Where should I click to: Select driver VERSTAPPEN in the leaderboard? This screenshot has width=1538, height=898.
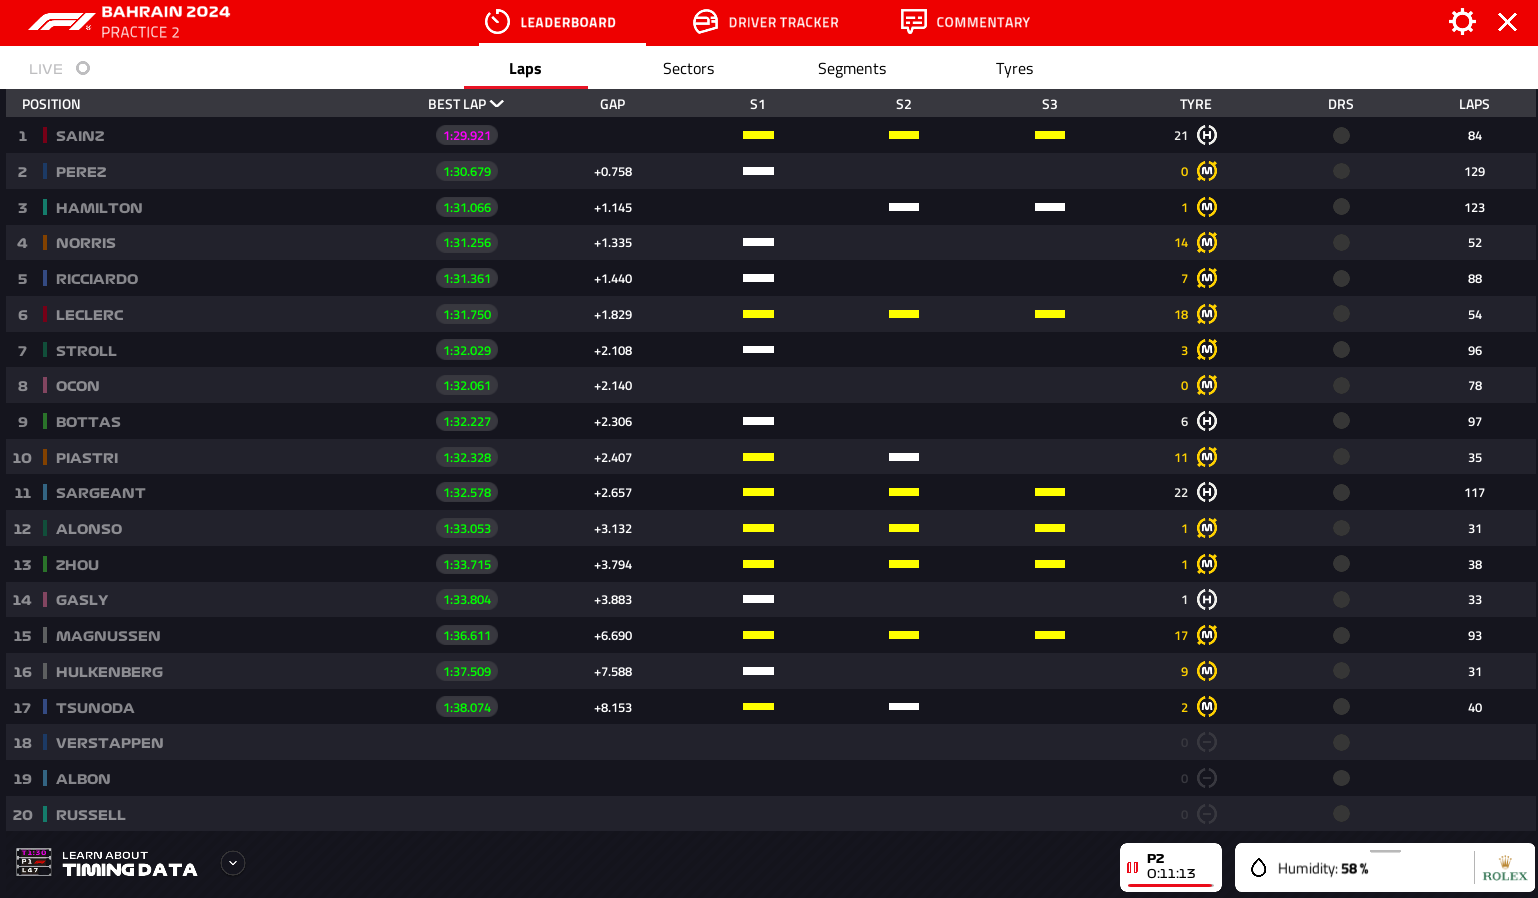point(110,743)
